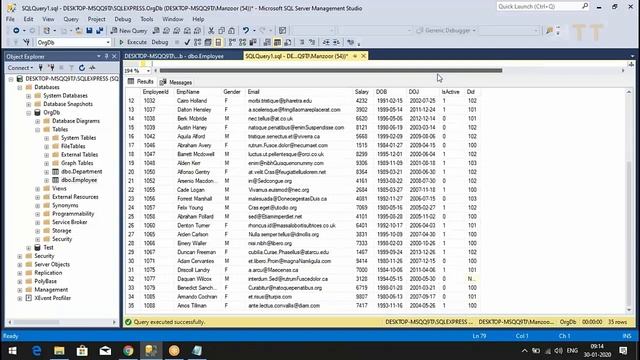This screenshot has width=640, height=360.
Task: Click the Disconnect plug icon
Action: 51,68
